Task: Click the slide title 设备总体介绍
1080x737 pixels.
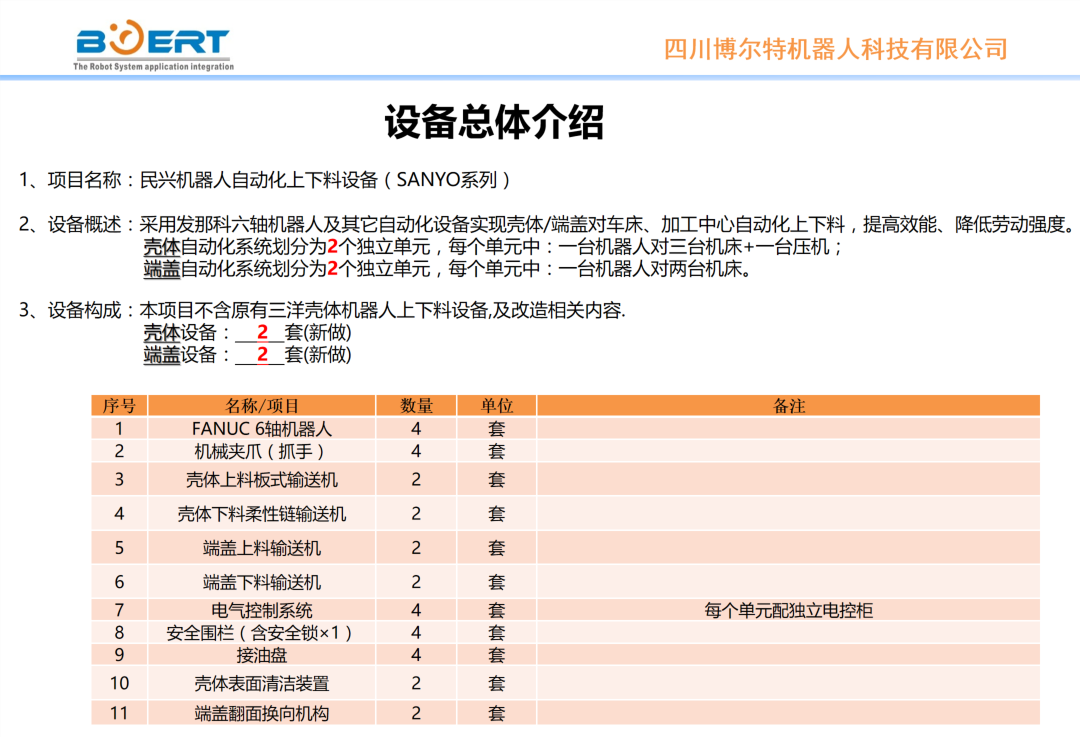Action: pyautogui.click(x=494, y=123)
